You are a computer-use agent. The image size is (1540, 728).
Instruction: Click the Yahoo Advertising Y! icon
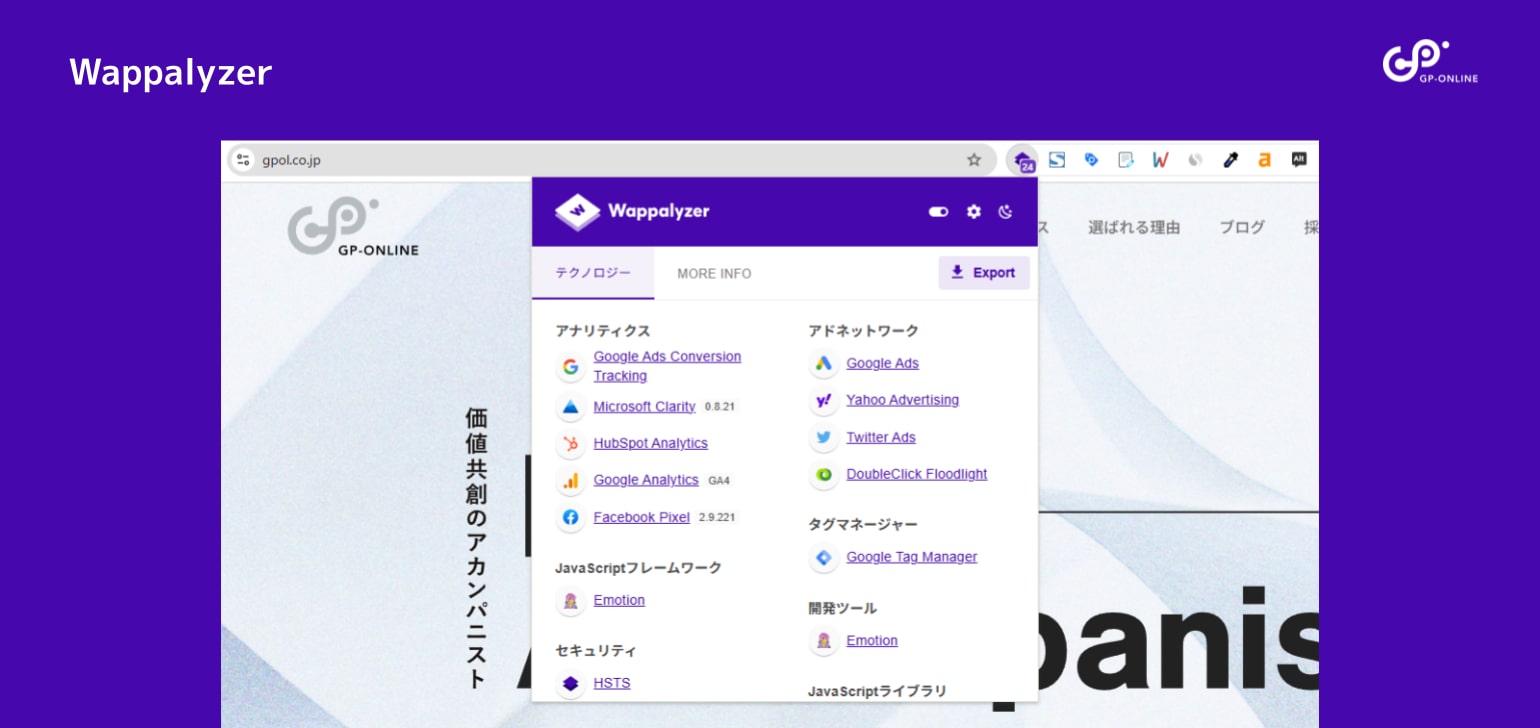(823, 401)
